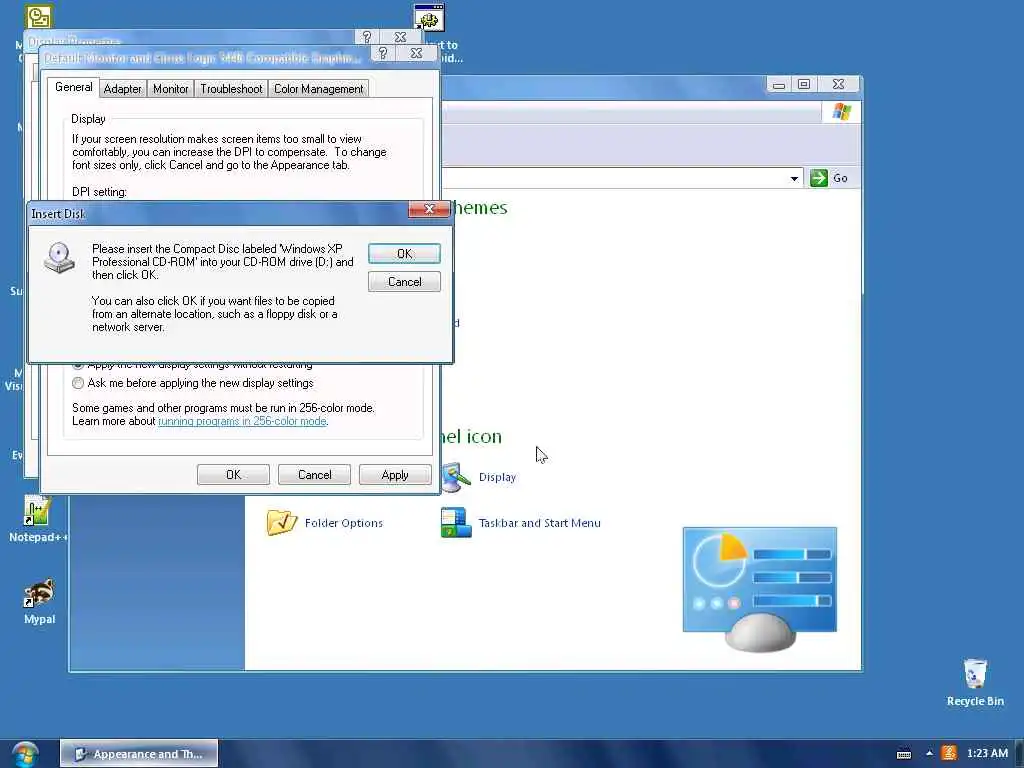
Task: Maximize the Appearance and Themes window
Action: [804, 85]
